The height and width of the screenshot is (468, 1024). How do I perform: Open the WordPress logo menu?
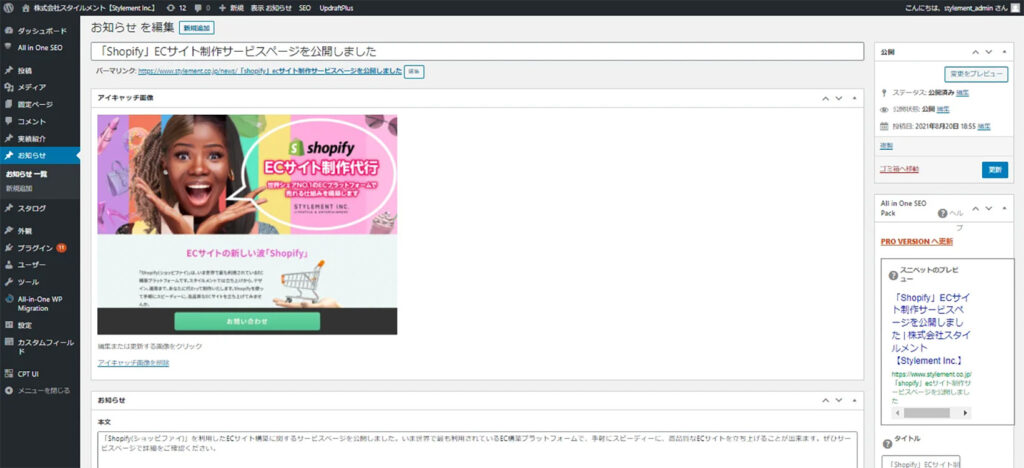(x=8, y=8)
